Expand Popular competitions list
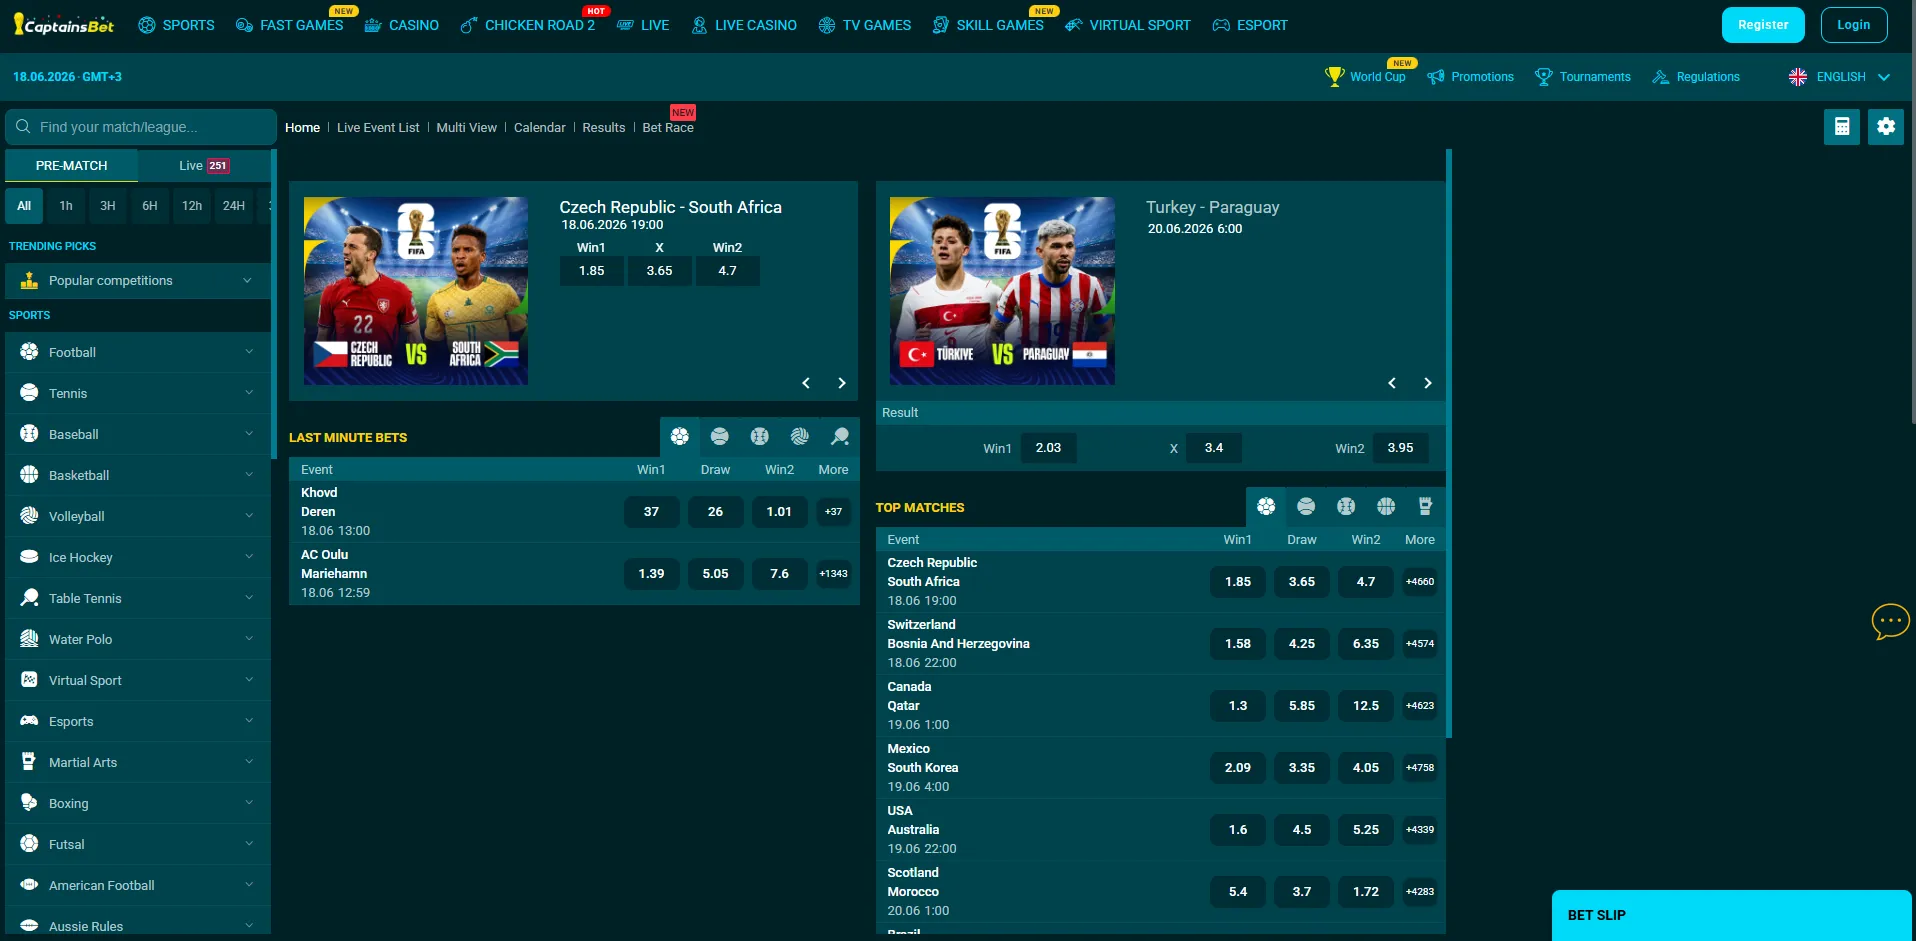The width and height of the screenshot is (1916, 941). point(138,281)
